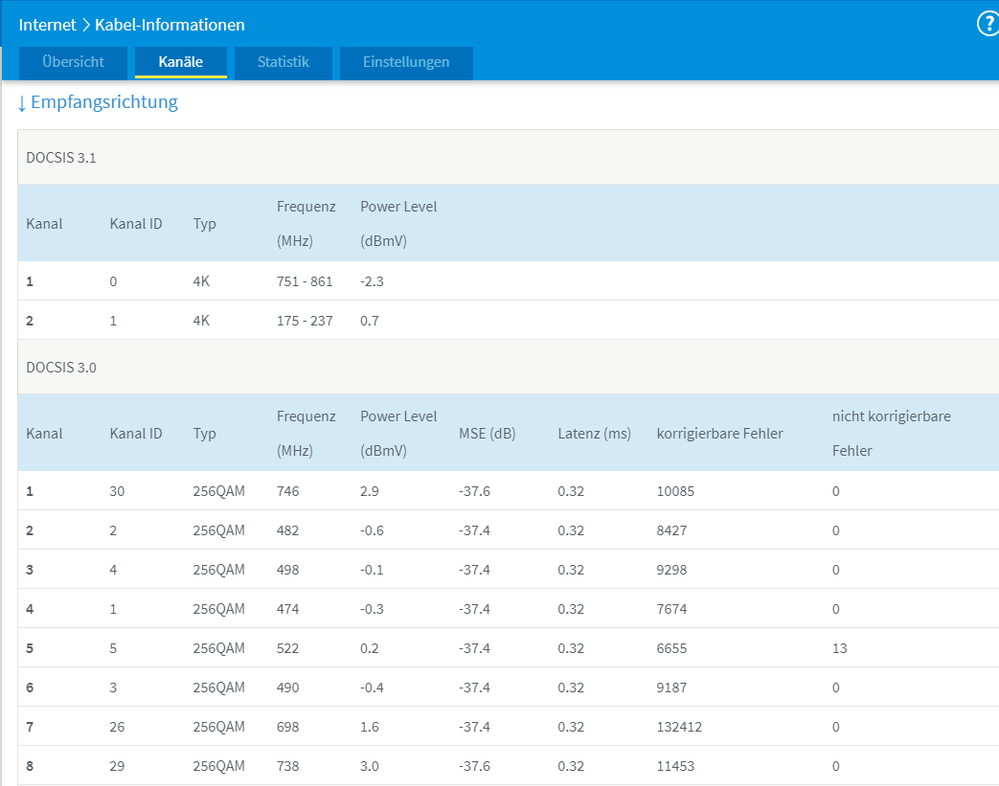Open the help question mark icon
The image size is (999, 786).
(x=989, y=24)
